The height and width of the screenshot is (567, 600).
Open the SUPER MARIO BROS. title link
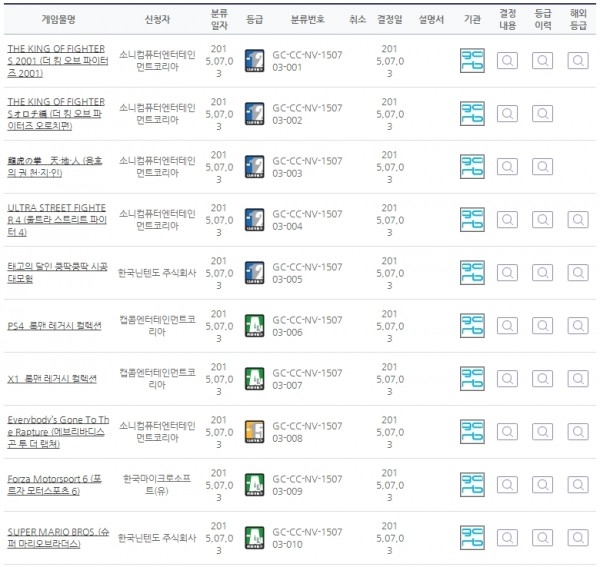coord(53,536)
